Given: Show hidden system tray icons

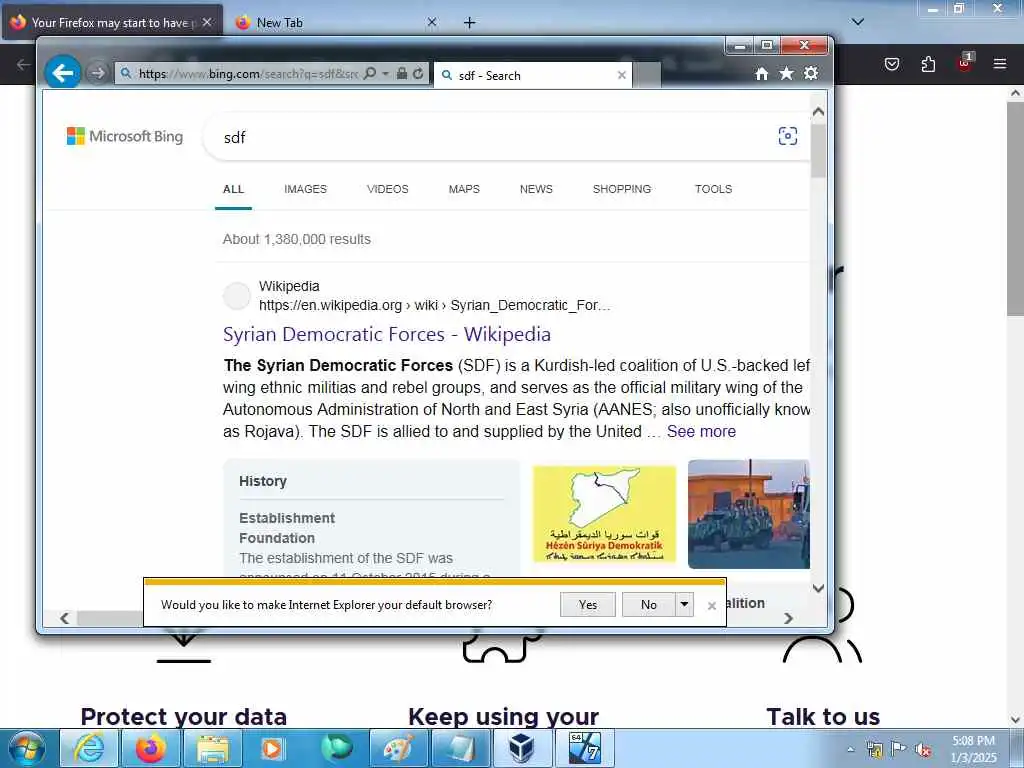Looking at the screenshot, I should (x=850, y=750).
